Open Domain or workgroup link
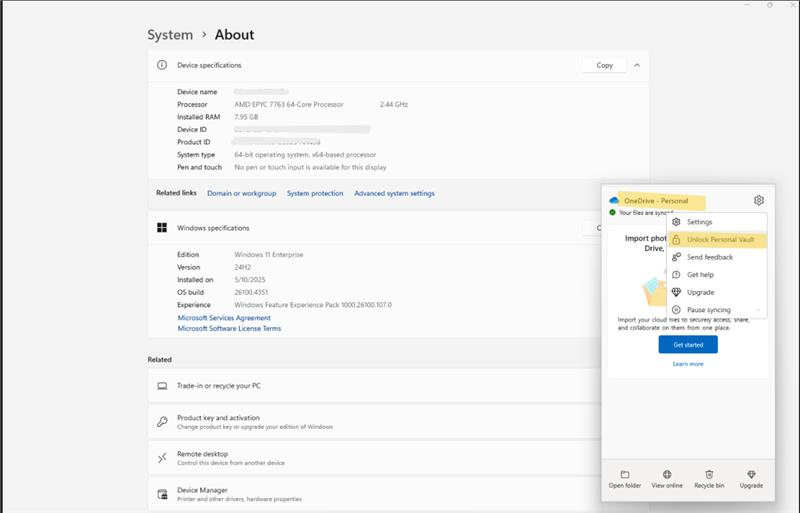This screenshot has height=513, width=800. pos(241,193)
